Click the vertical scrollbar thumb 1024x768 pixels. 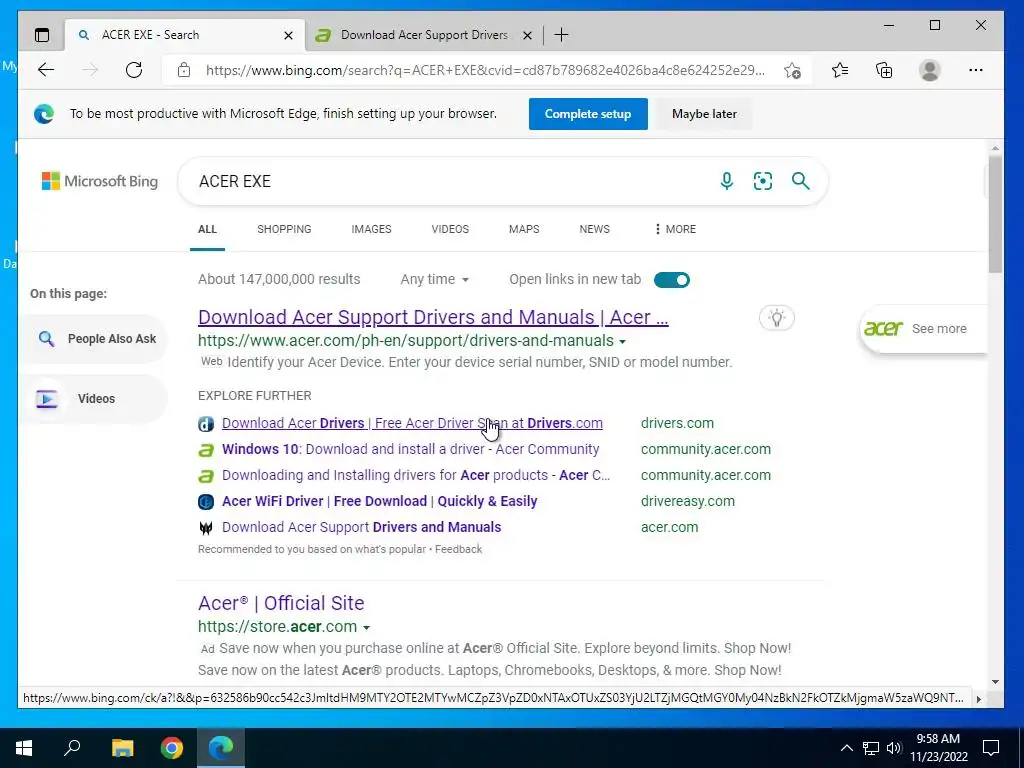995,214
